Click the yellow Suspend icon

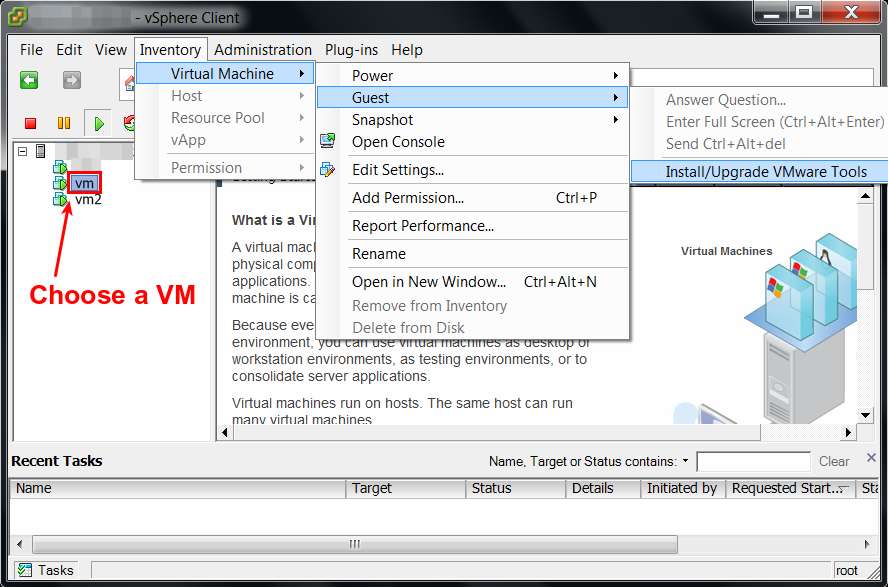64,123
